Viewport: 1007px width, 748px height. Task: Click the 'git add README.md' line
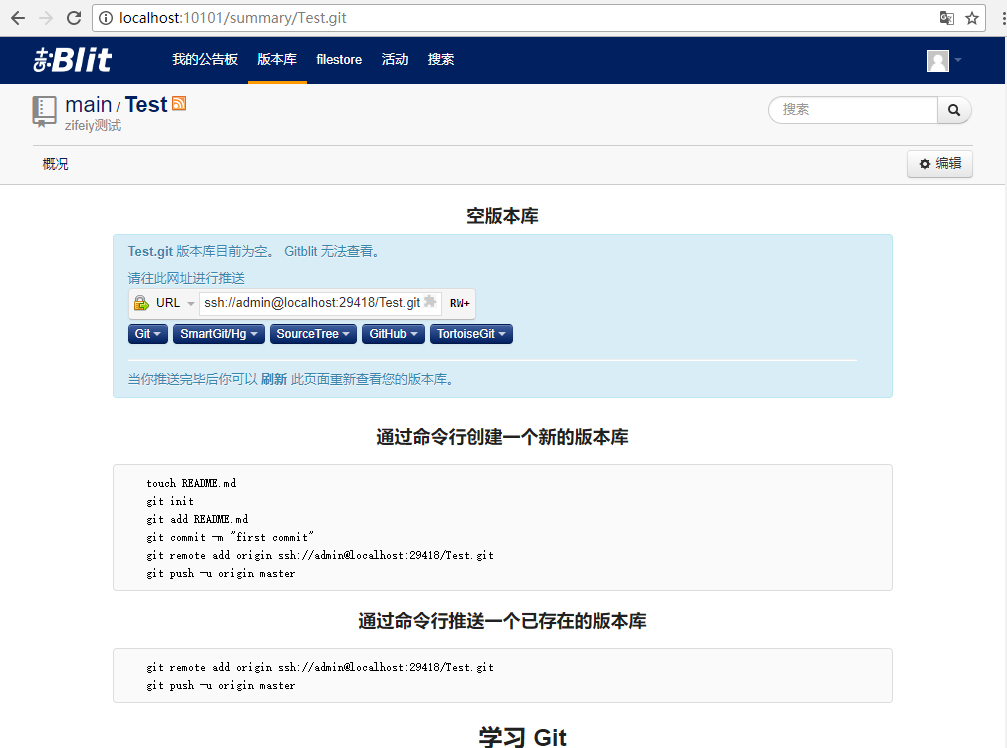click(197, 519)
